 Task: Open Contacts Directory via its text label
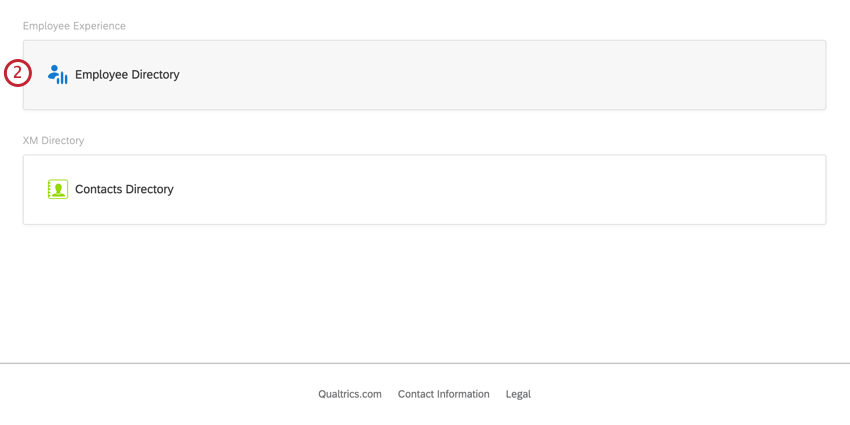click(x=124, y=189)
